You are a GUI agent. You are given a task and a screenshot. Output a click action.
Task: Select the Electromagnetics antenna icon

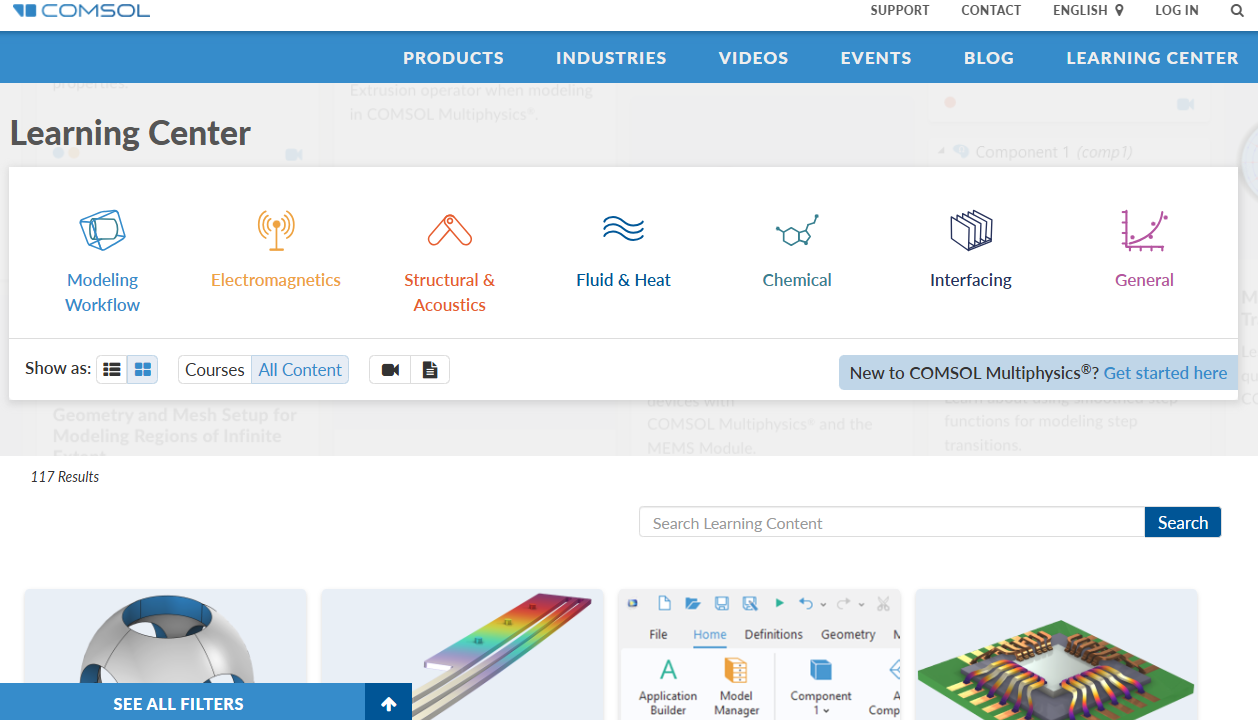click(275, 230)
